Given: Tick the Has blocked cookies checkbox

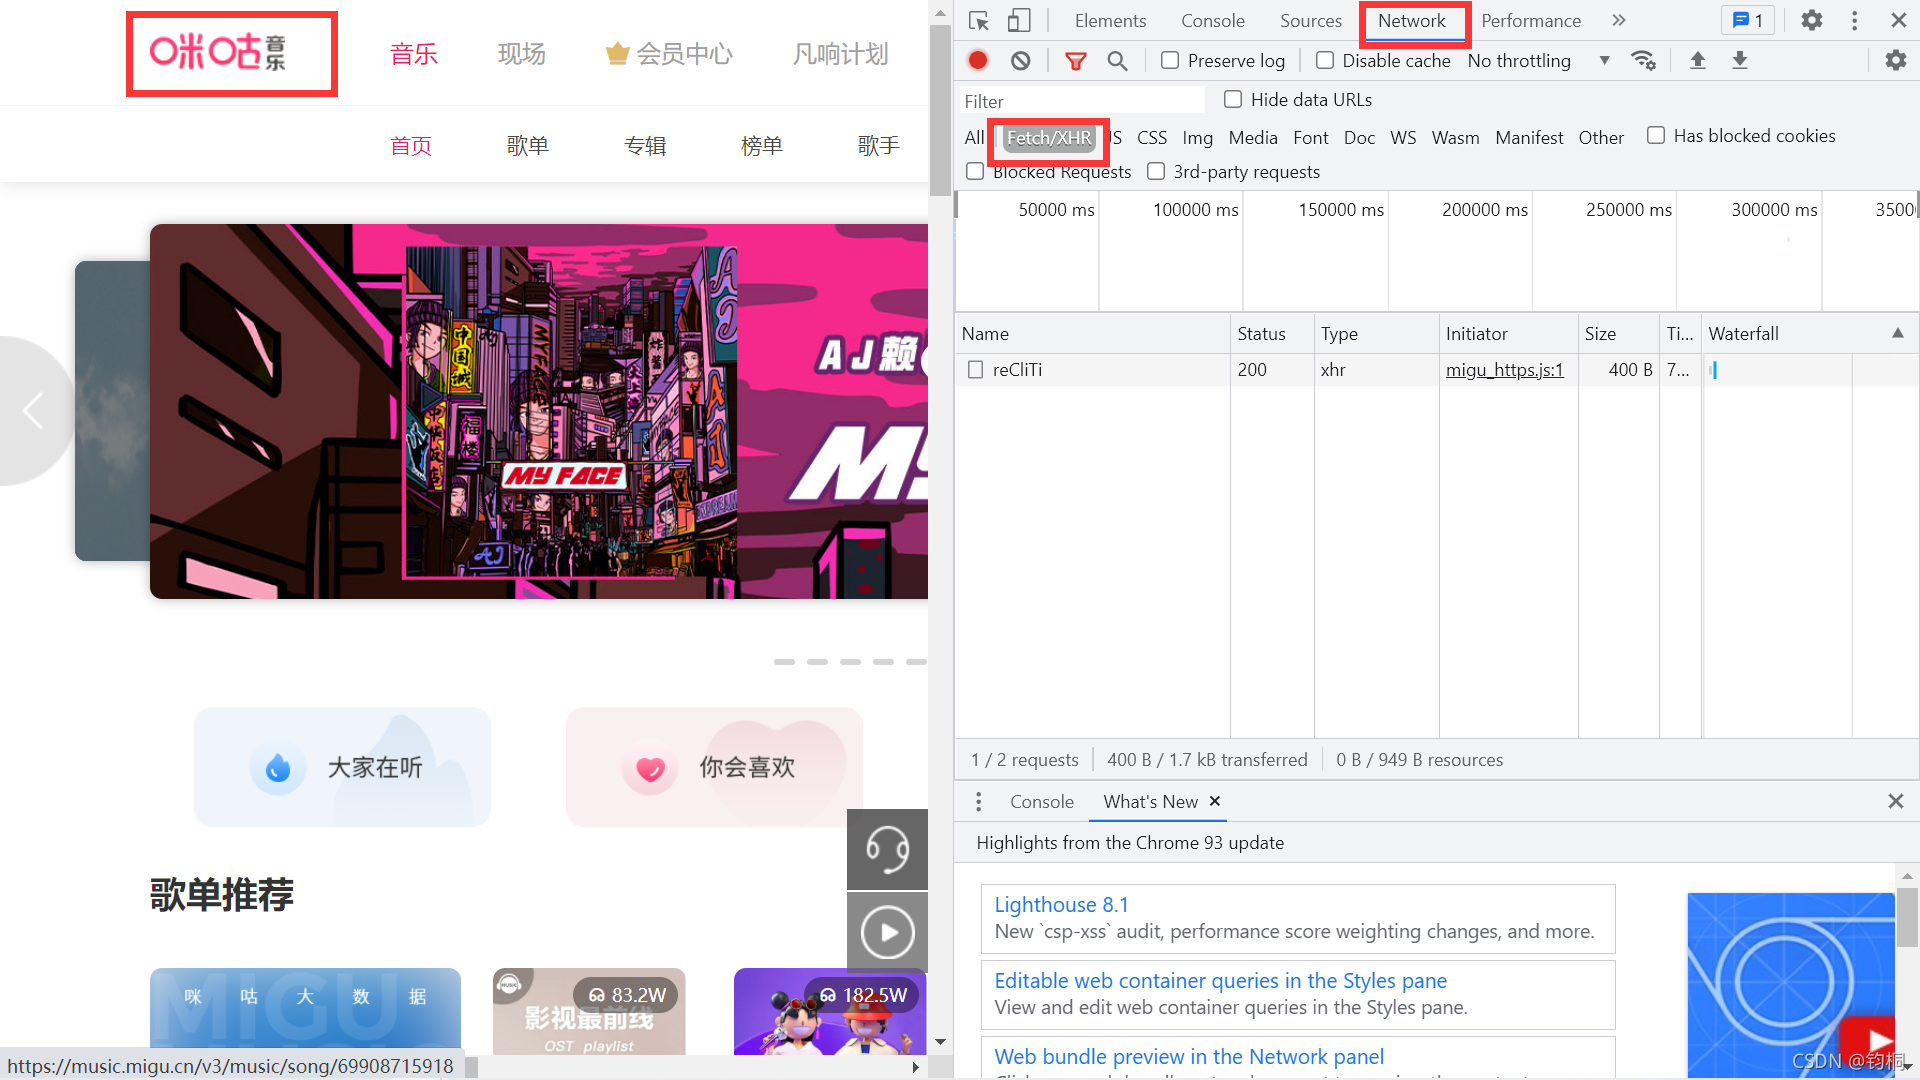Looking at the screenshot, I should (x=1656, y=135).
